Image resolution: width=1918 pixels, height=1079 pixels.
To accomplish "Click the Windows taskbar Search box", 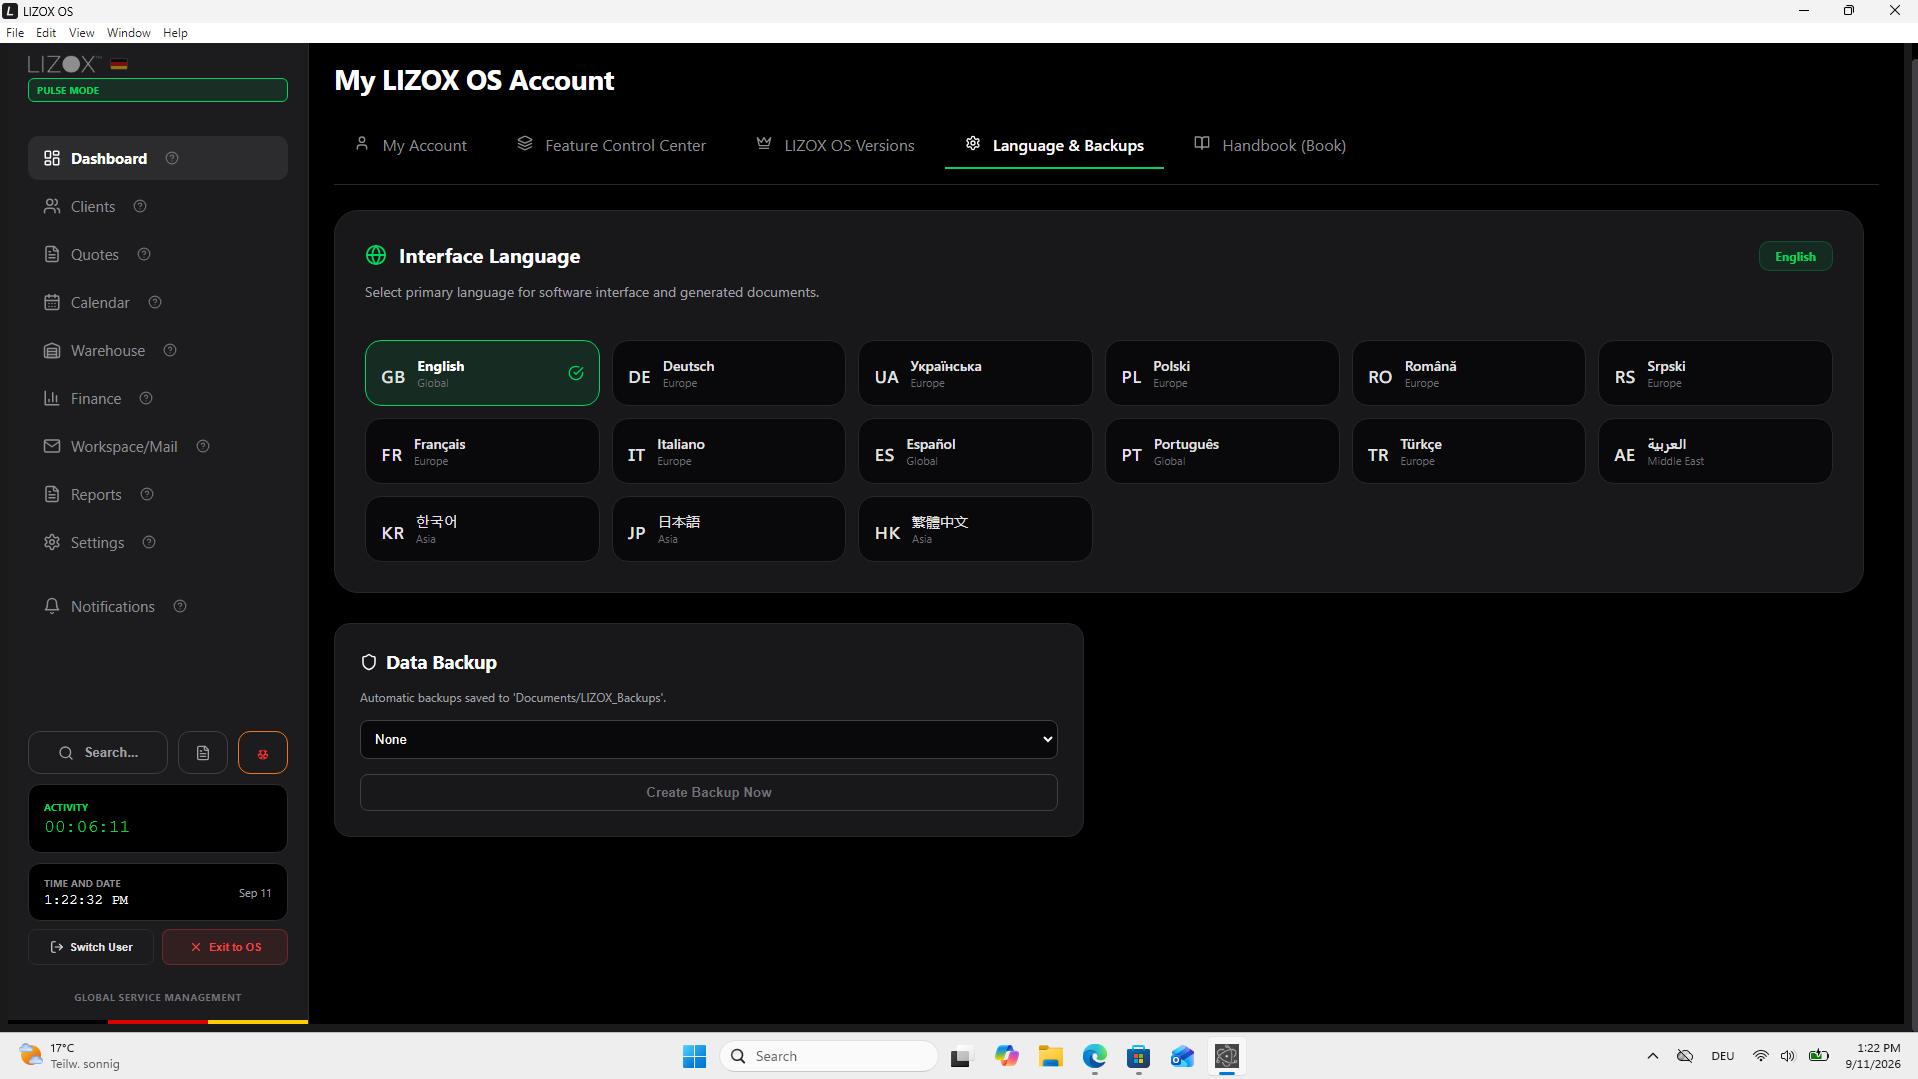I will tap(829, 1056).
